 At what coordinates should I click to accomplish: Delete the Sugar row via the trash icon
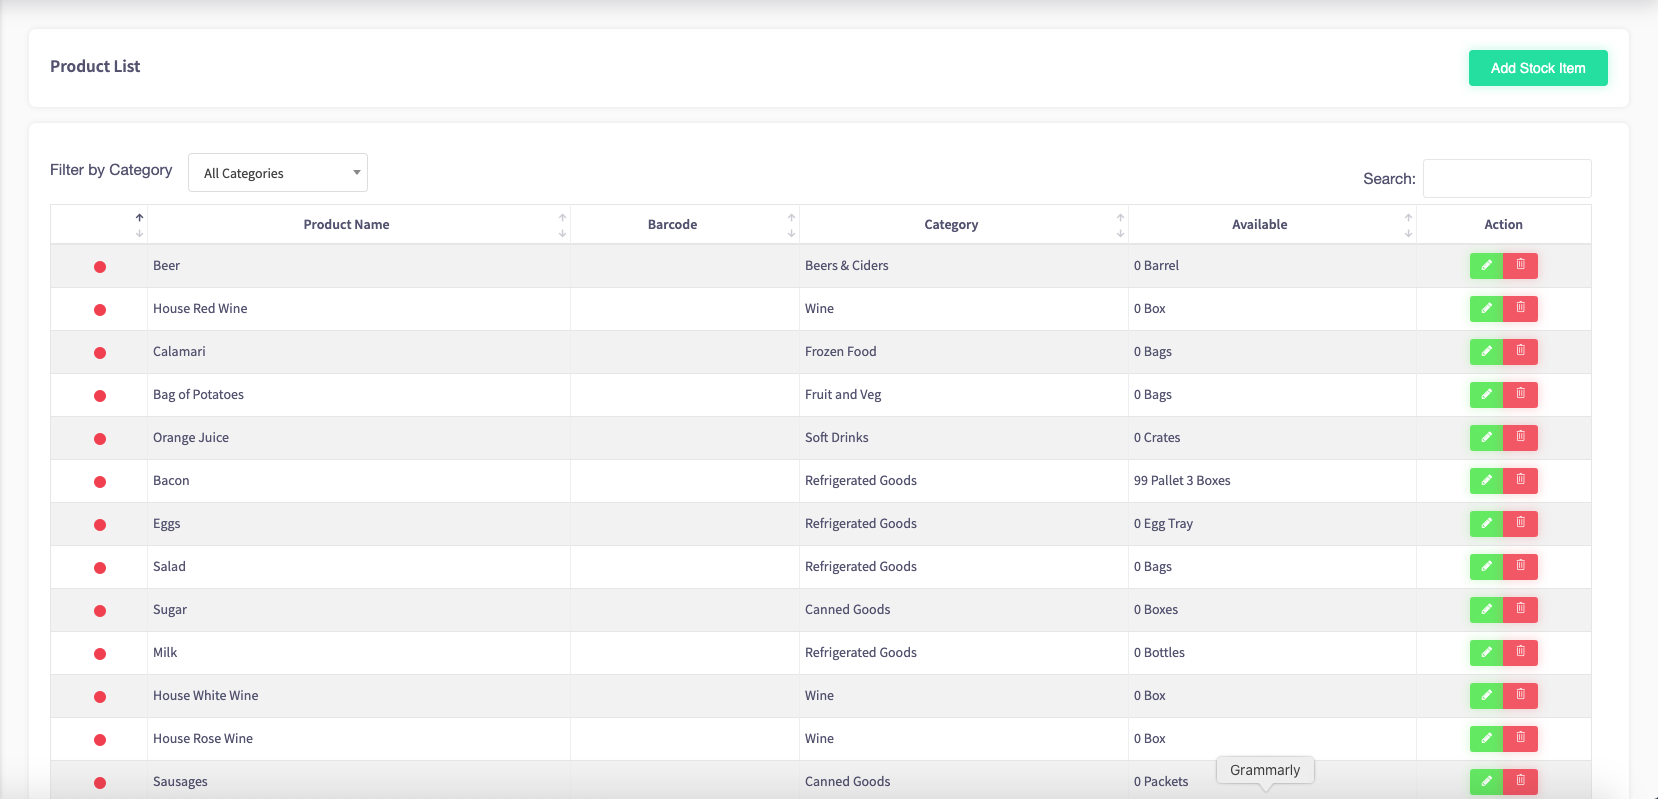click(1520, 609)
